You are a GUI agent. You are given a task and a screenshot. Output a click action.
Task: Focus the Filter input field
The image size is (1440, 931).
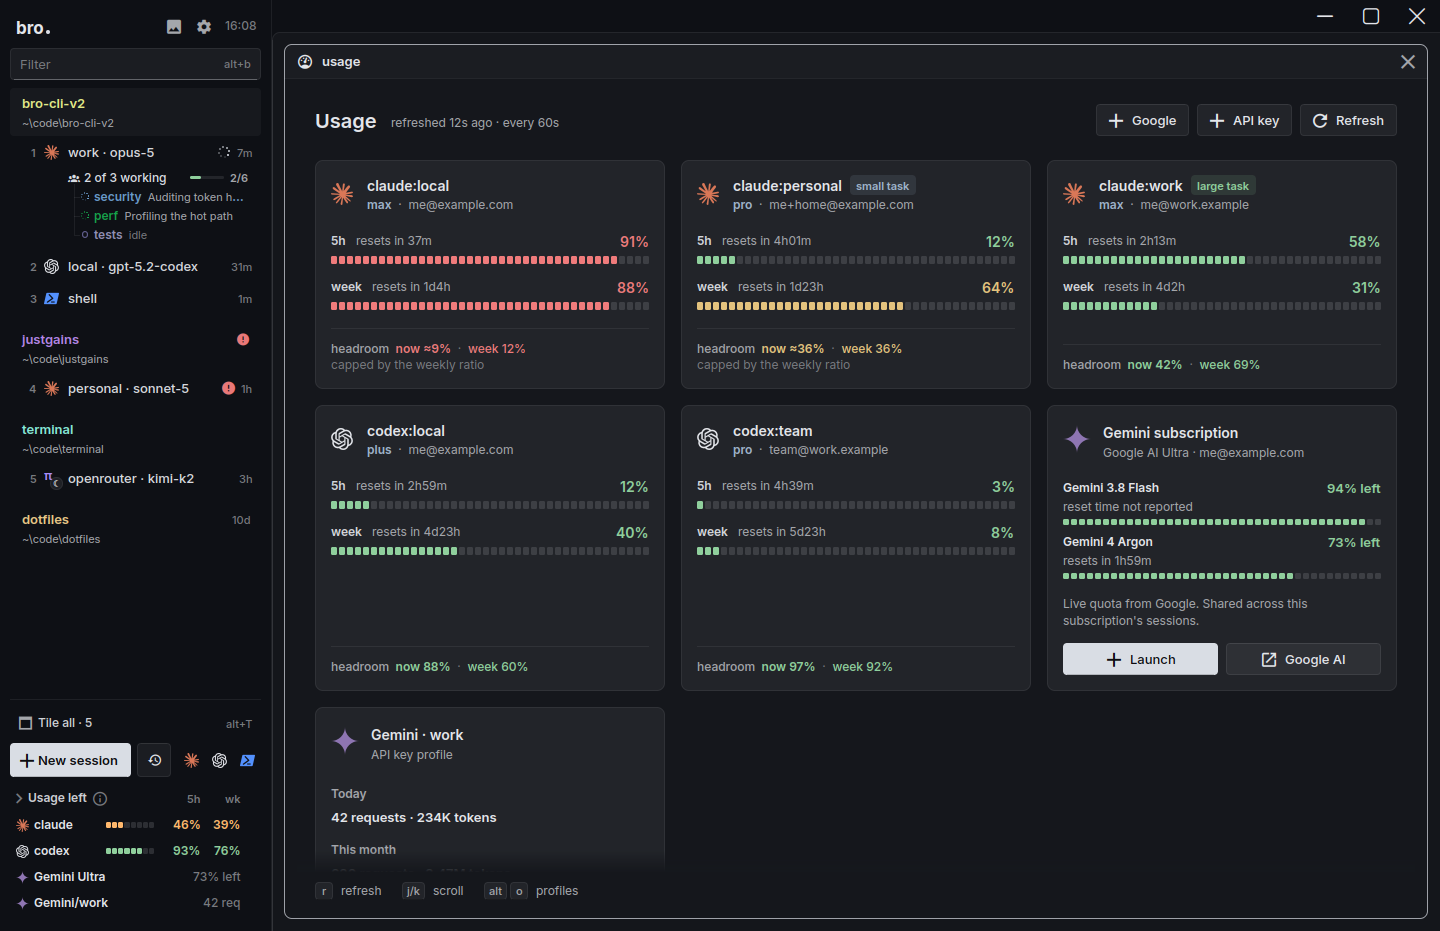click(135, 64)
